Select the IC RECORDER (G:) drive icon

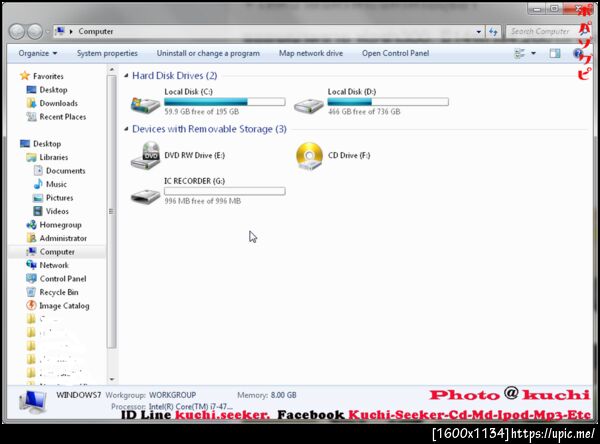click(145, 196)
